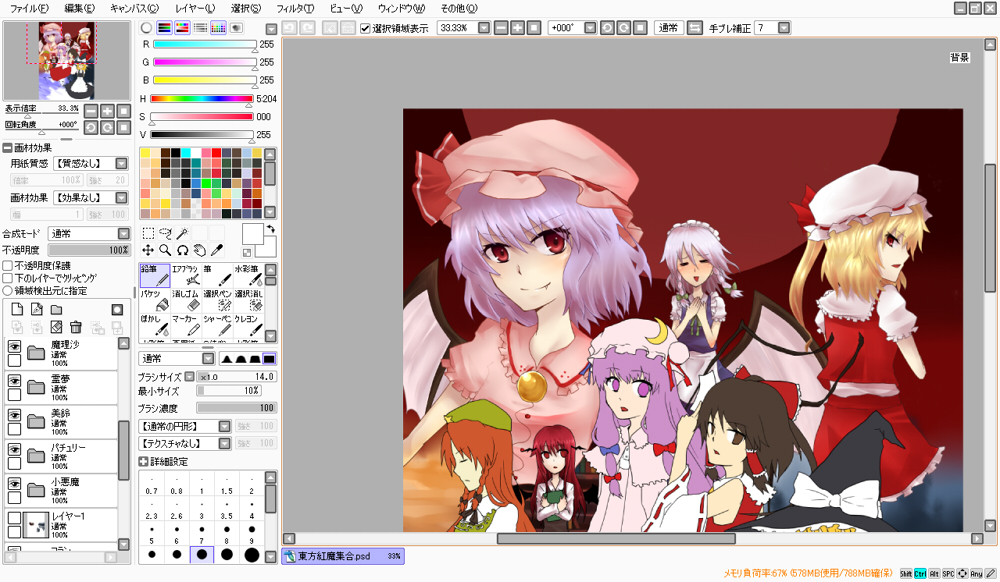Open the zoom percentage 33.33% dropdown

click(x=484, y=28)
